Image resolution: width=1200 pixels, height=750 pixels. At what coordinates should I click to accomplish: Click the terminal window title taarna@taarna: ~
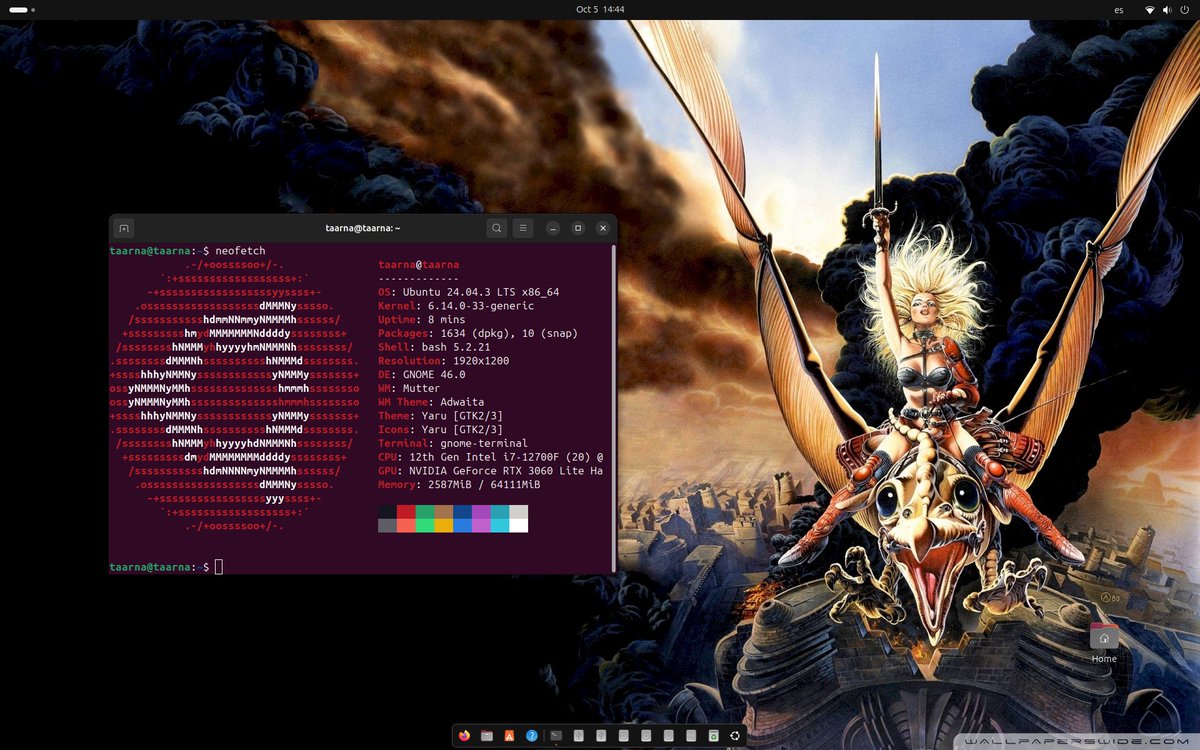click(x=363, y=228)
